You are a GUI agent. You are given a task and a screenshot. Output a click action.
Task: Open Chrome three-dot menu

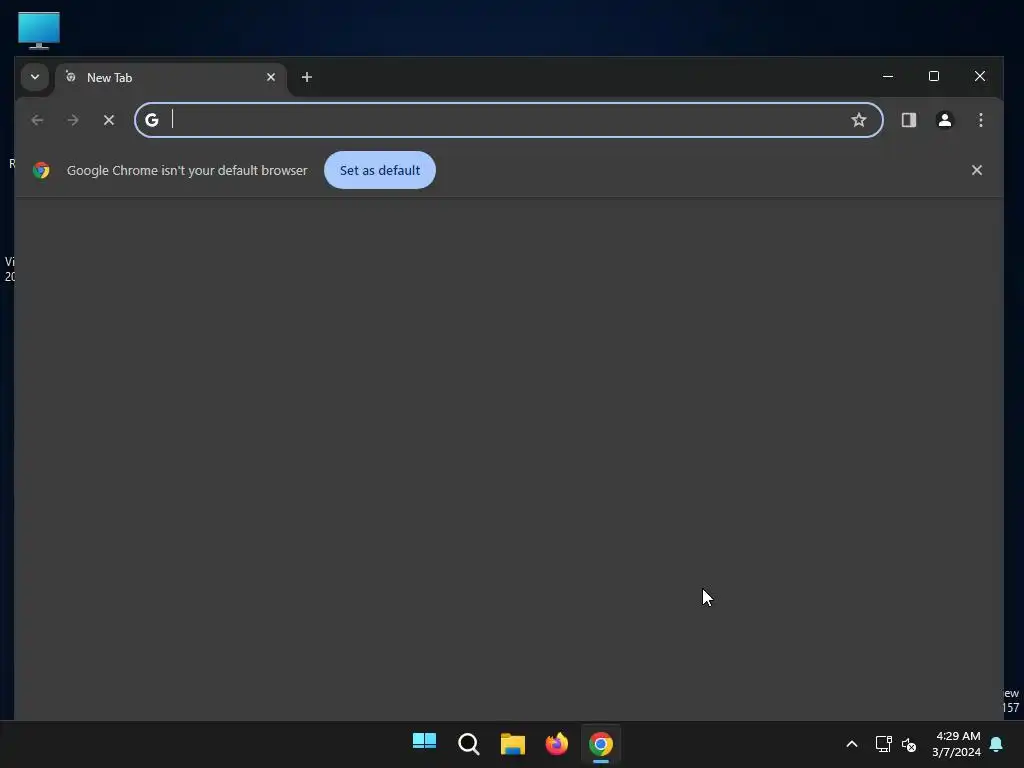pos(980,120)
